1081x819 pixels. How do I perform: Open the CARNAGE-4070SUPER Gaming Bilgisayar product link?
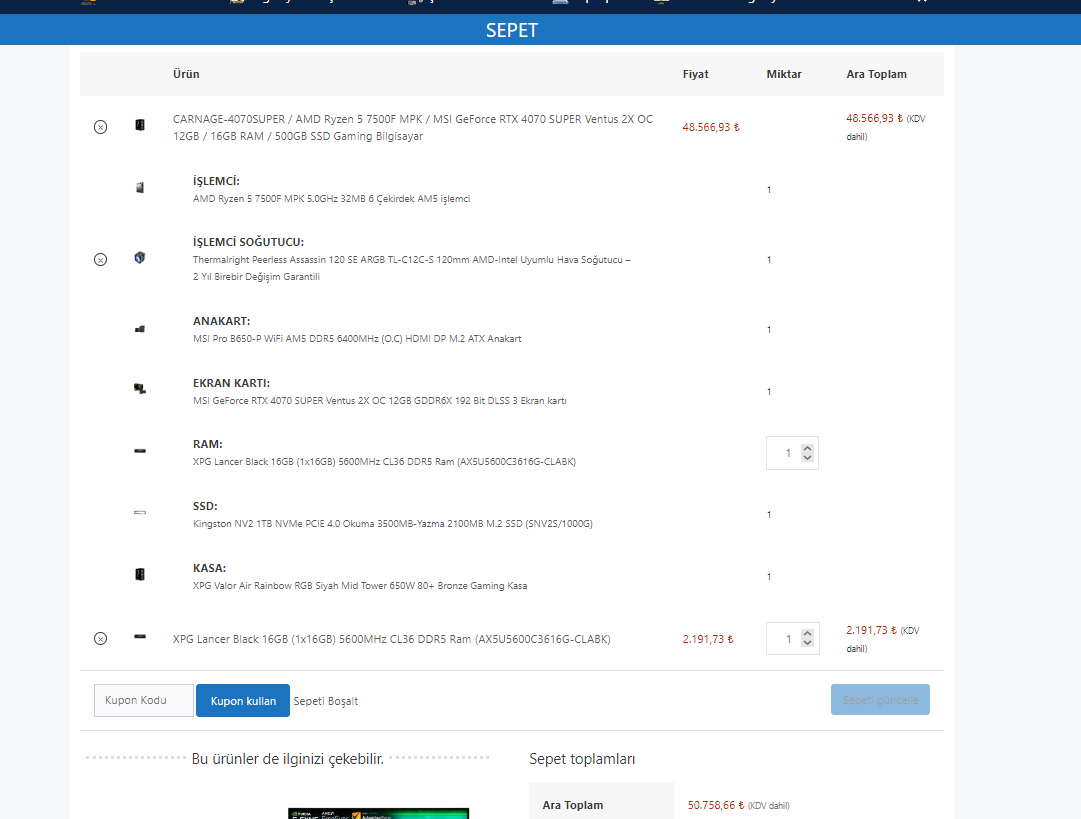(413, 128)
